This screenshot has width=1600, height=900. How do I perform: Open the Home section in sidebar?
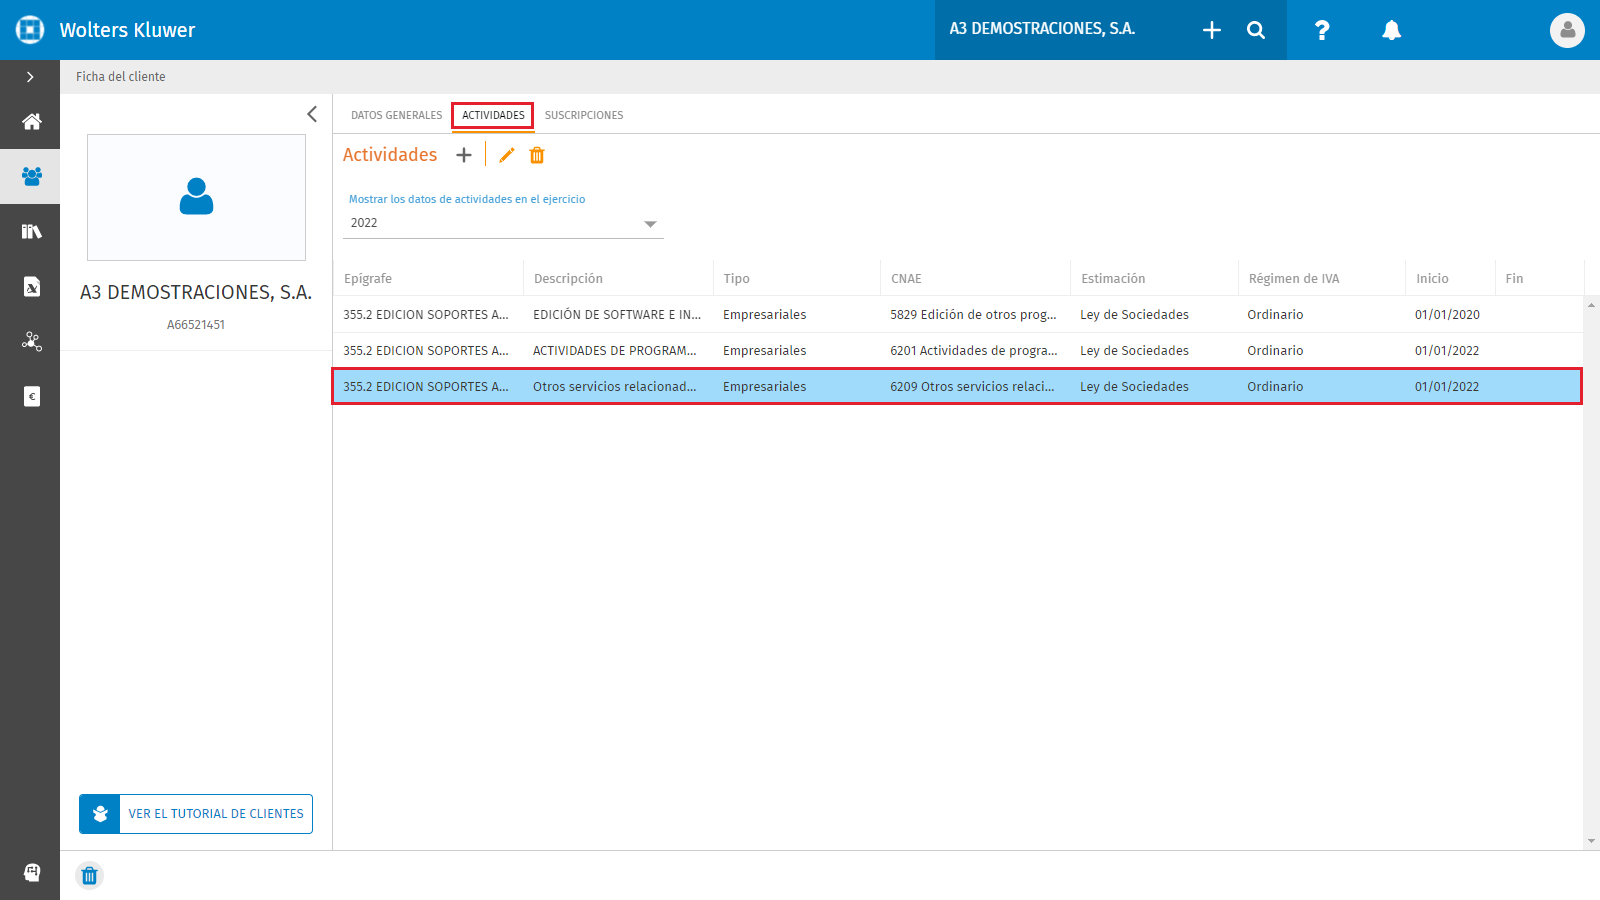pos(31,121)
